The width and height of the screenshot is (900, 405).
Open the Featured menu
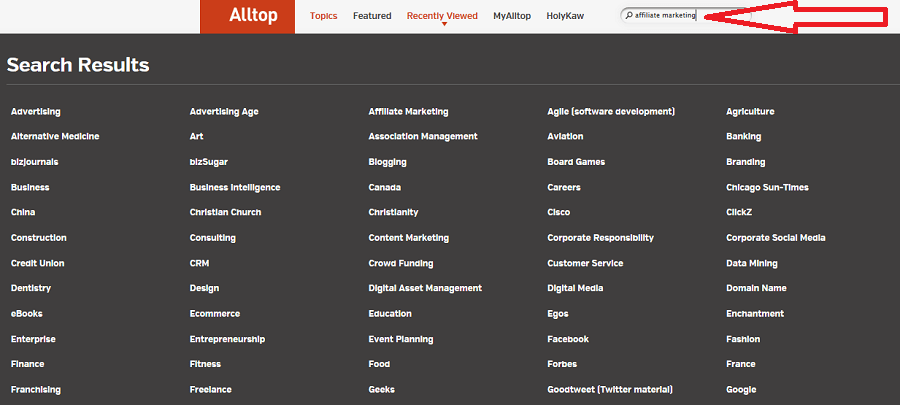tap(372, 16)
